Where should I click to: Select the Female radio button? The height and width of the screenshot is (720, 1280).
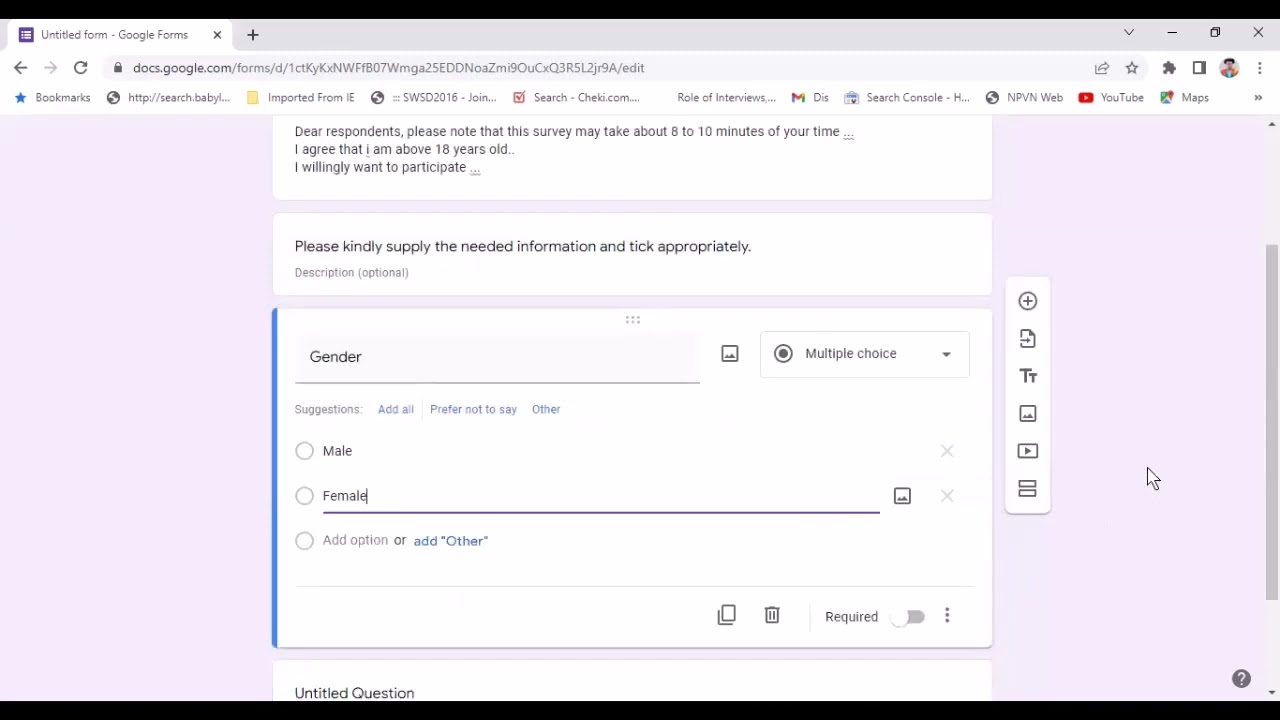point(305,496)
